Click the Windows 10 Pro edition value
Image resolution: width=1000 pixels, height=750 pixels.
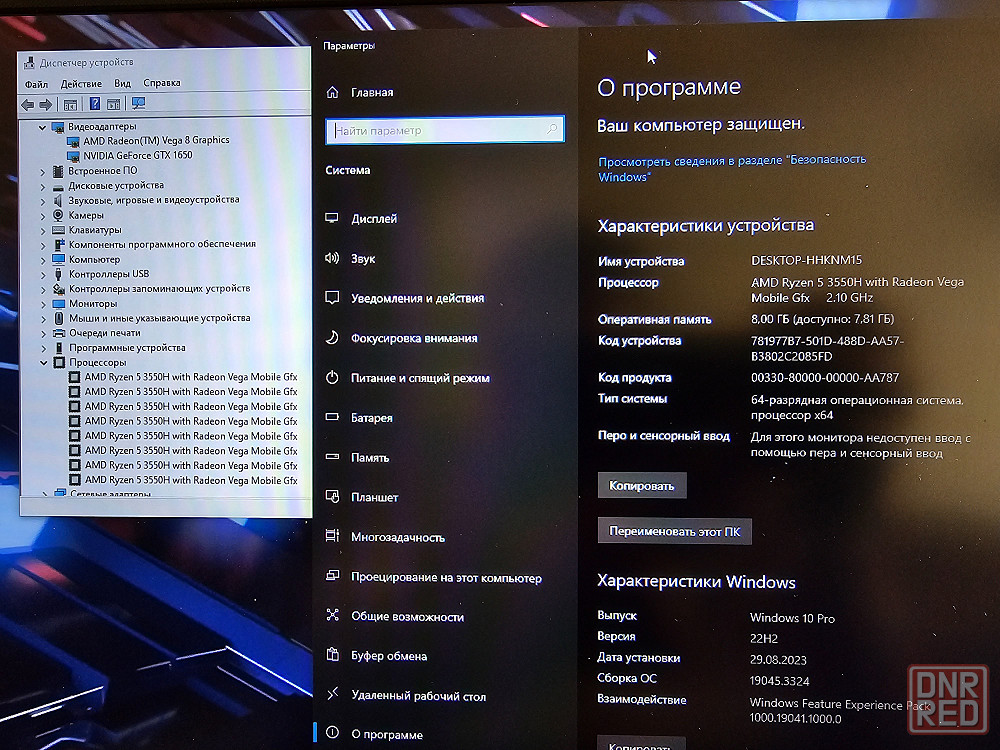[792, 618]
